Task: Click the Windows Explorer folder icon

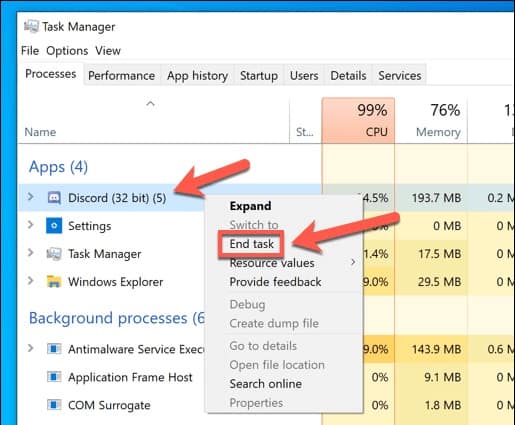Action: pyautogui.click(x=54, y=282)
